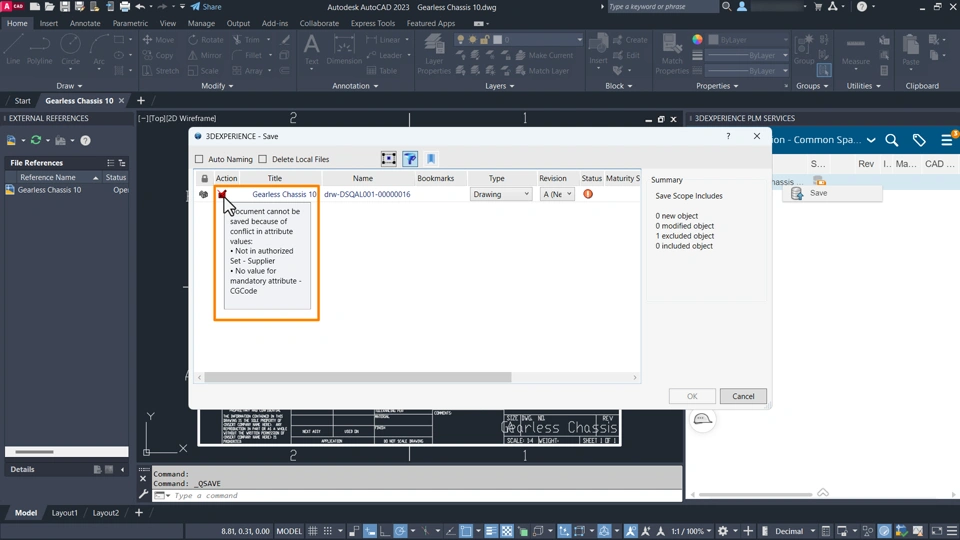Click the refresh icon in External References
Screen dimensions: 960x540
coord(36,140)
